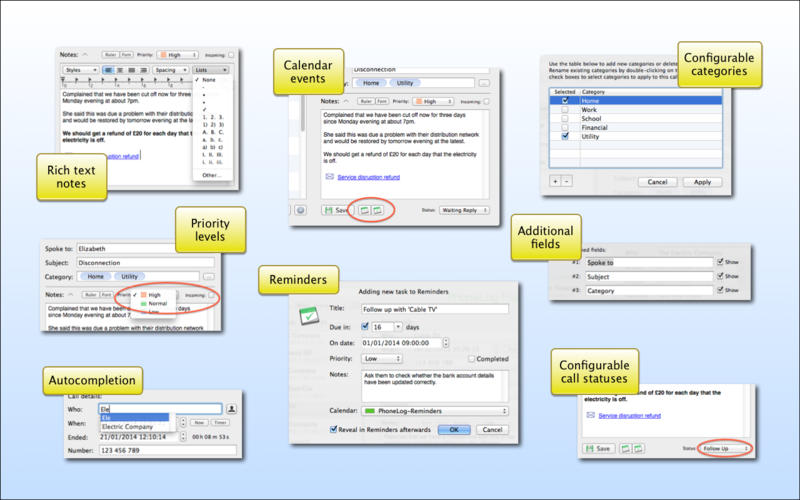The image size is (800, 500).
Task: Select High in priority popup menu
Action: pos(154,295)
